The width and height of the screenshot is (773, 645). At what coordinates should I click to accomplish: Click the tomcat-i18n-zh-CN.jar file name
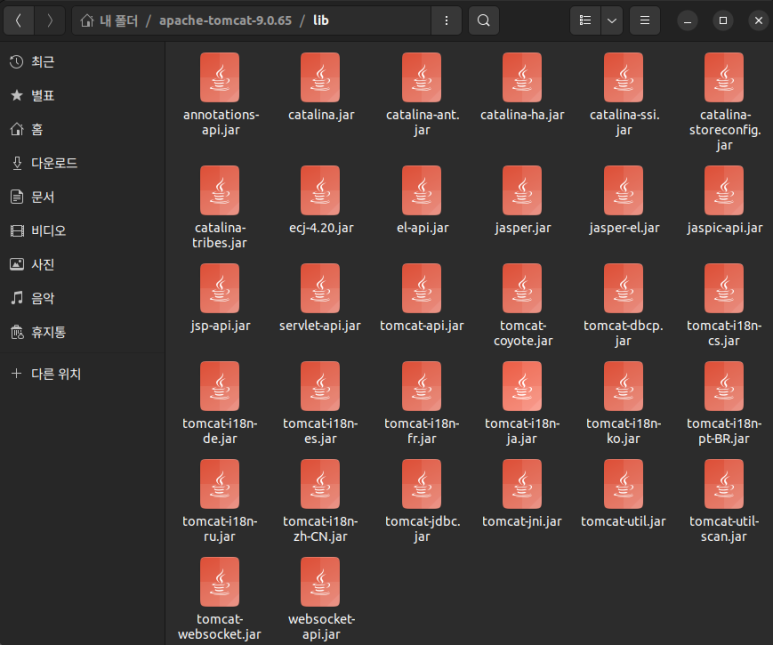320,529
